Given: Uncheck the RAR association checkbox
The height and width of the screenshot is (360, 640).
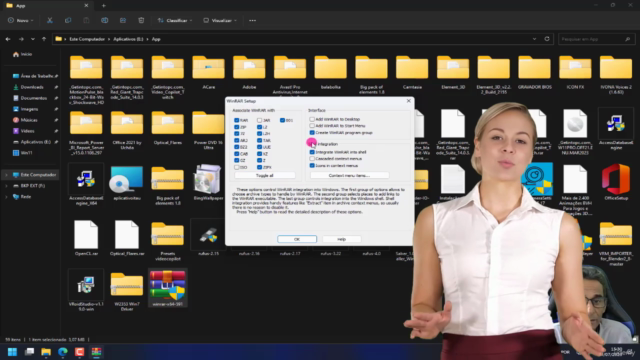Looking at the screenshot, I should coord(237,120).
